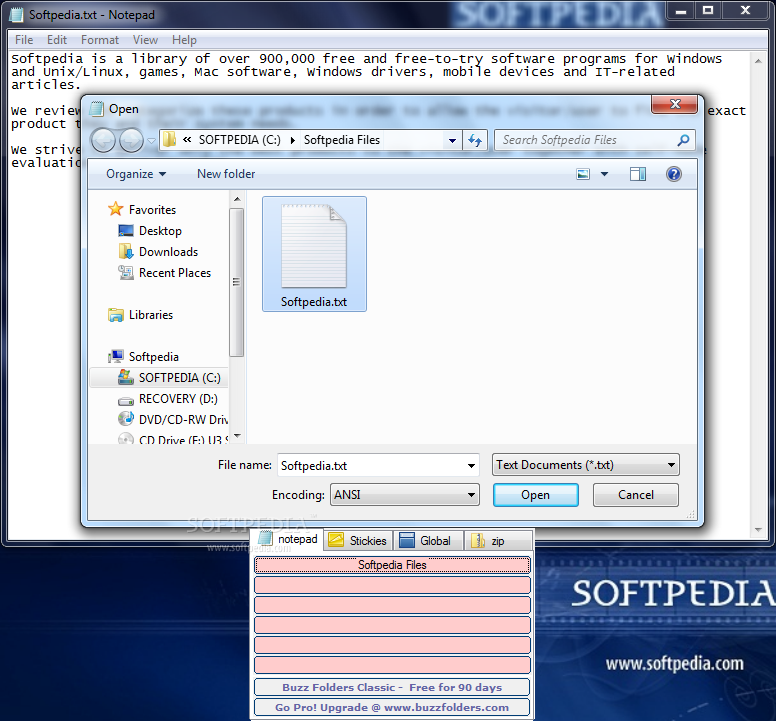The height and width of the screenshot is (721, 776).
Task: Click the navigation pane scroll up arrow
Action: 237,199
